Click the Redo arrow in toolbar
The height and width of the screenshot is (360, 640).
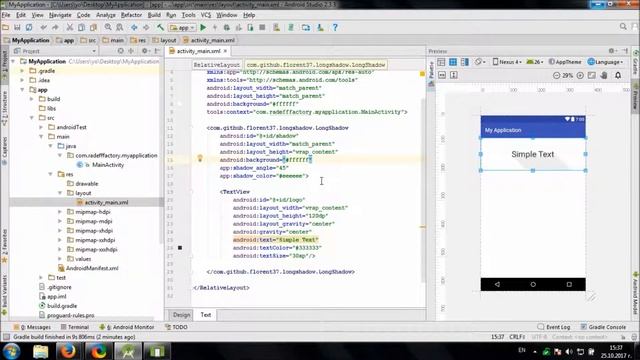coord(55,27)
